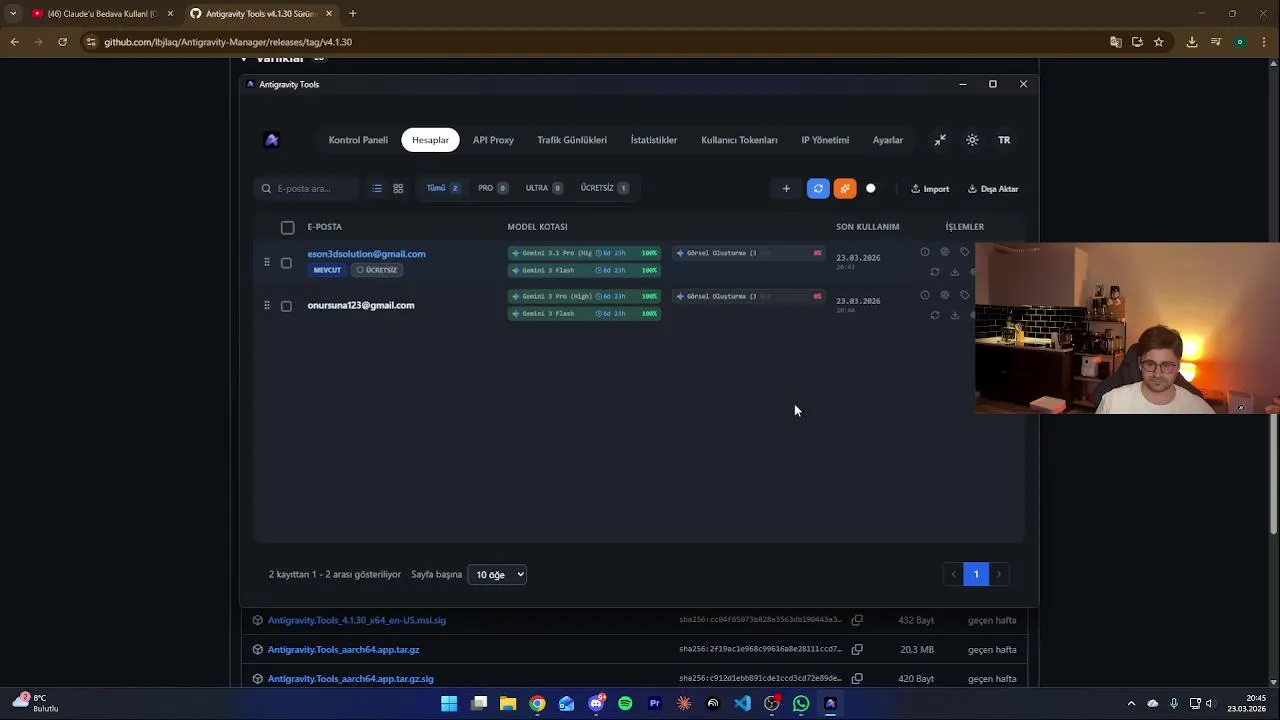Filter accounts by PRO
This screenshot has width=1280, height=720.
(492, 188)
